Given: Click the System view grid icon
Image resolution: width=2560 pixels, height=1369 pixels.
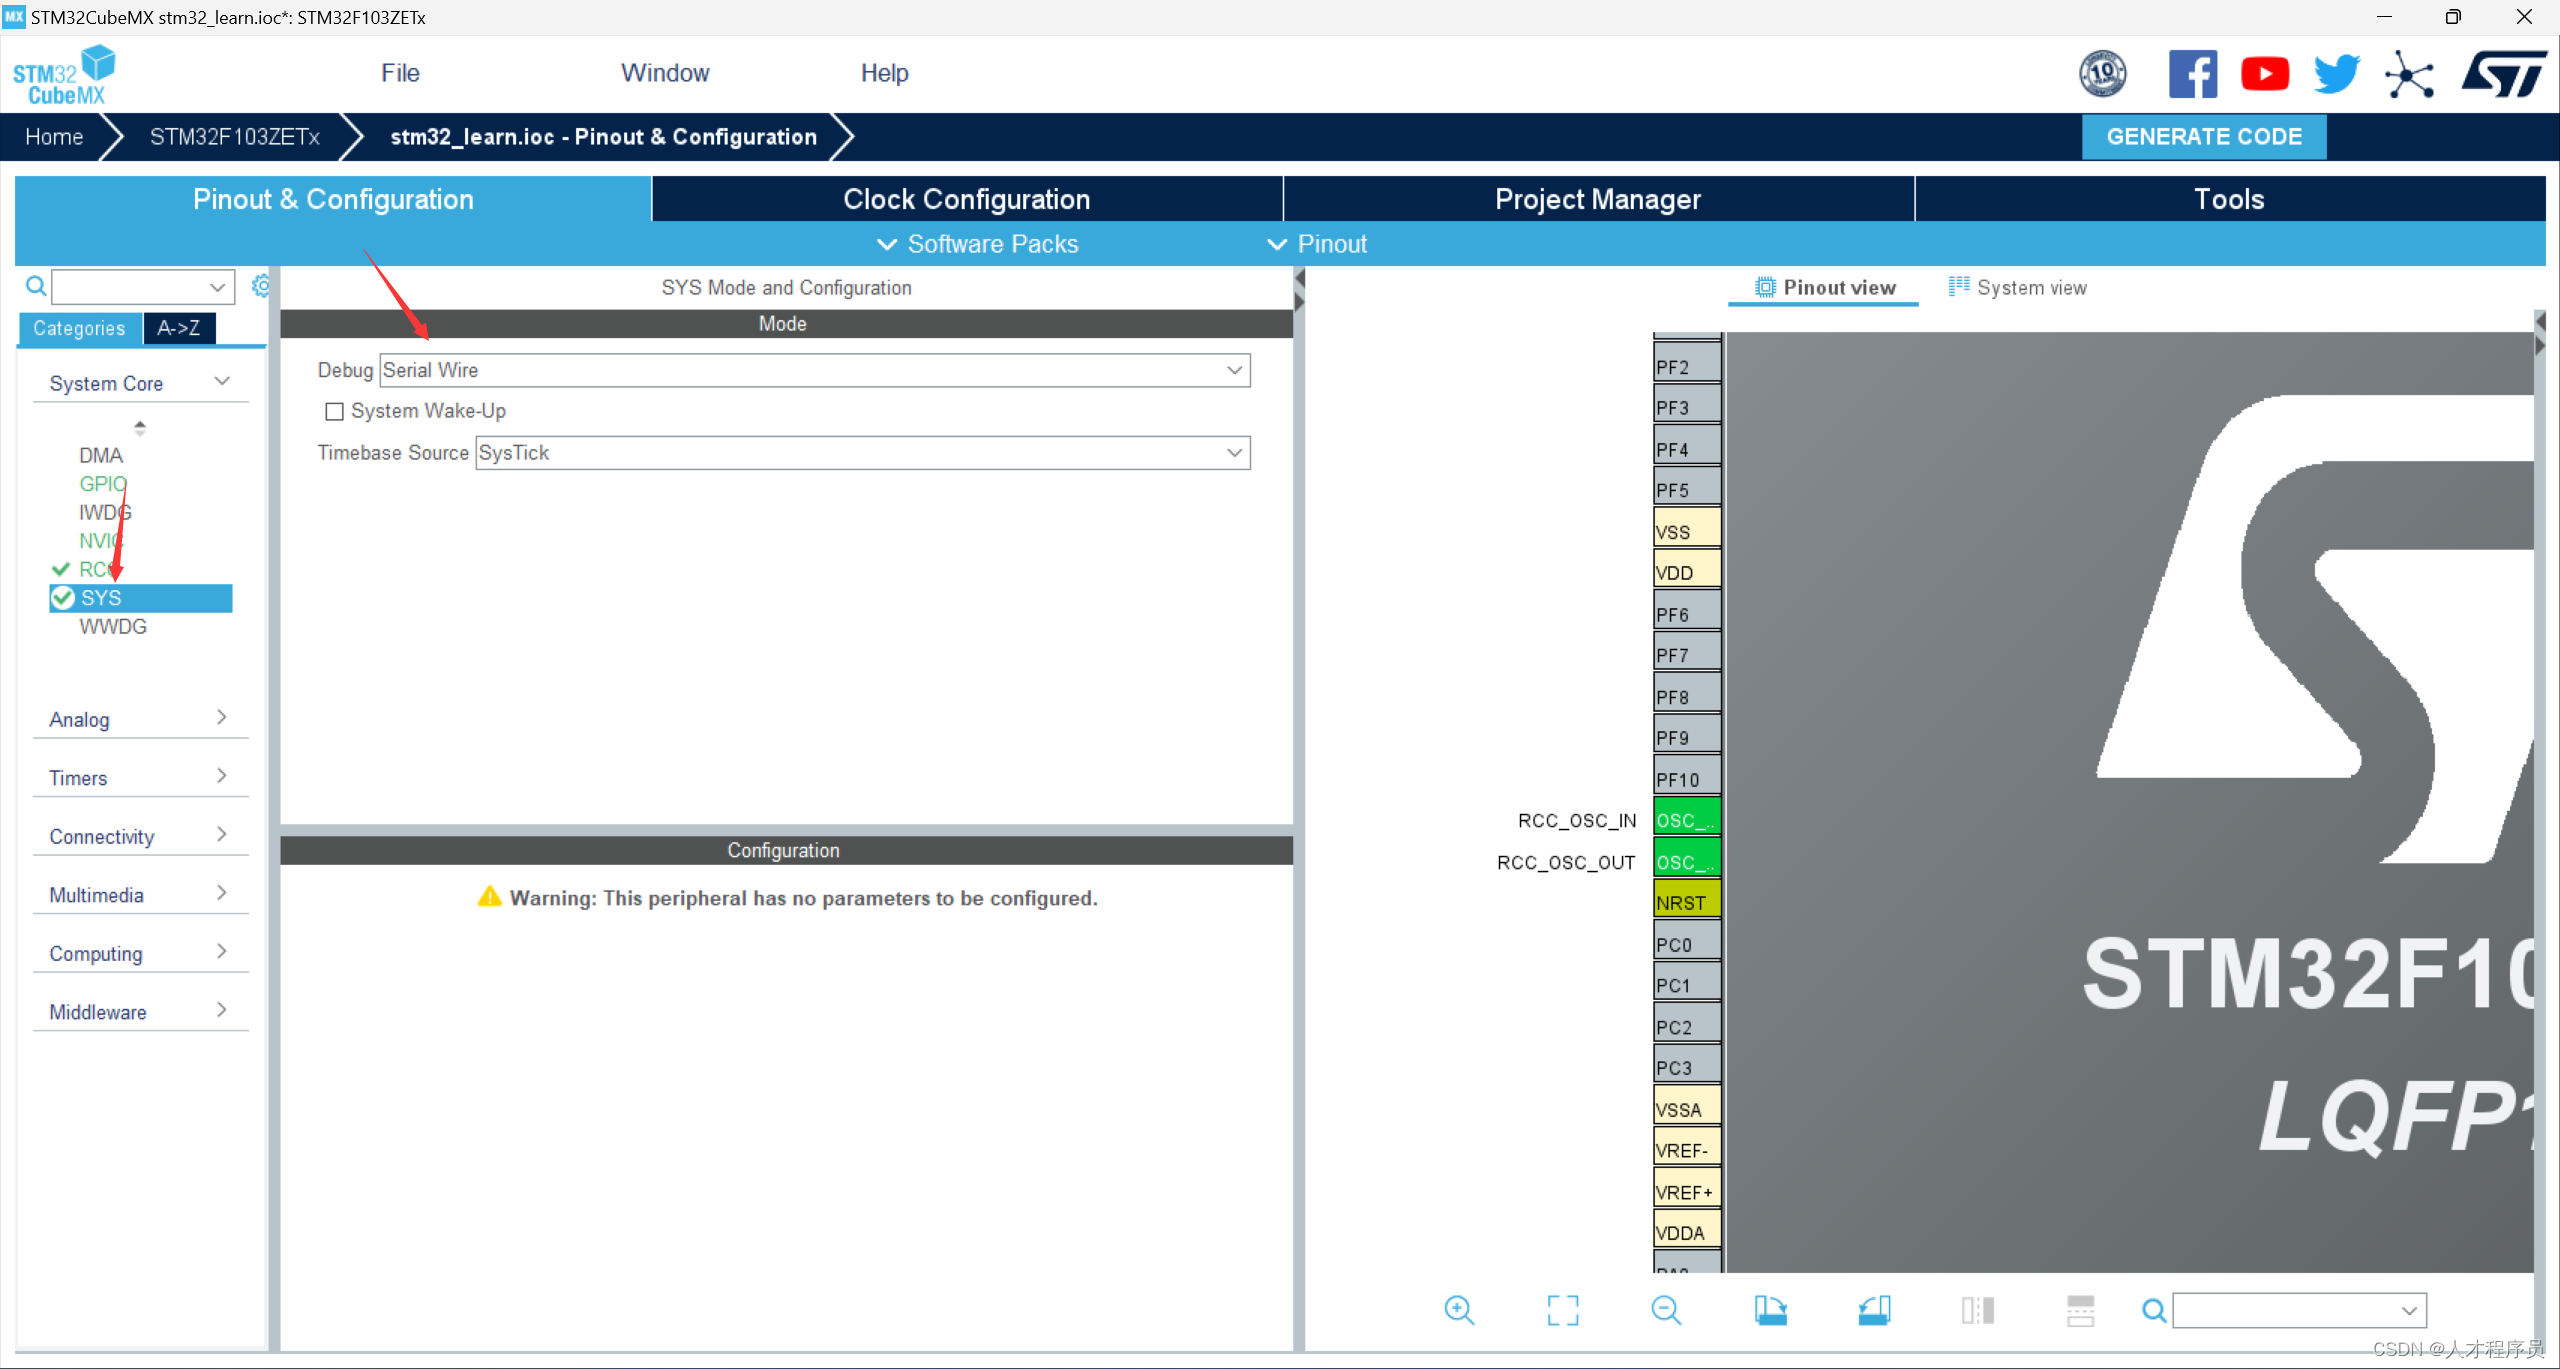Looking at the screenshot, I should coord(1958,287).
